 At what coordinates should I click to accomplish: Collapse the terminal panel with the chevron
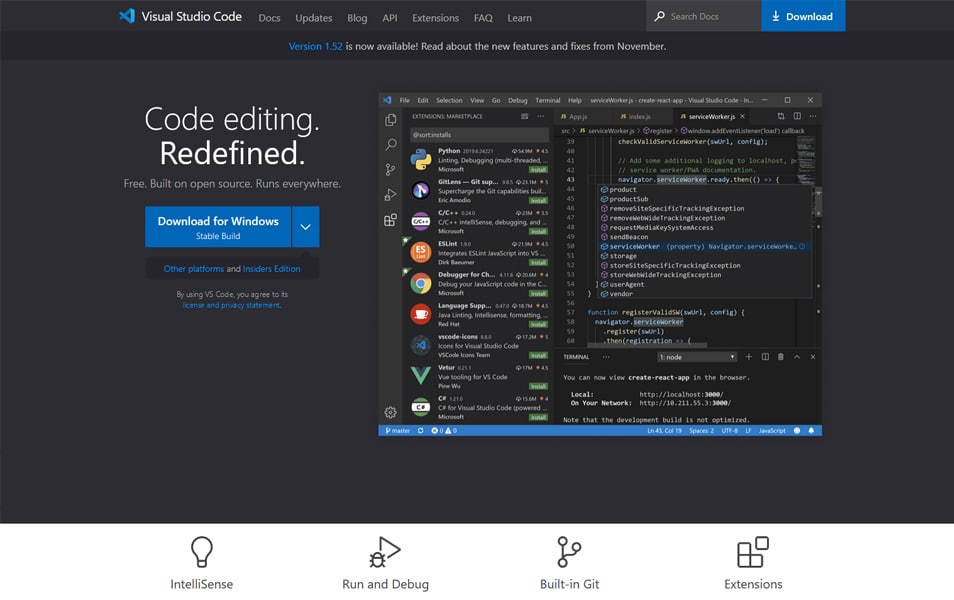coord(797,356)
